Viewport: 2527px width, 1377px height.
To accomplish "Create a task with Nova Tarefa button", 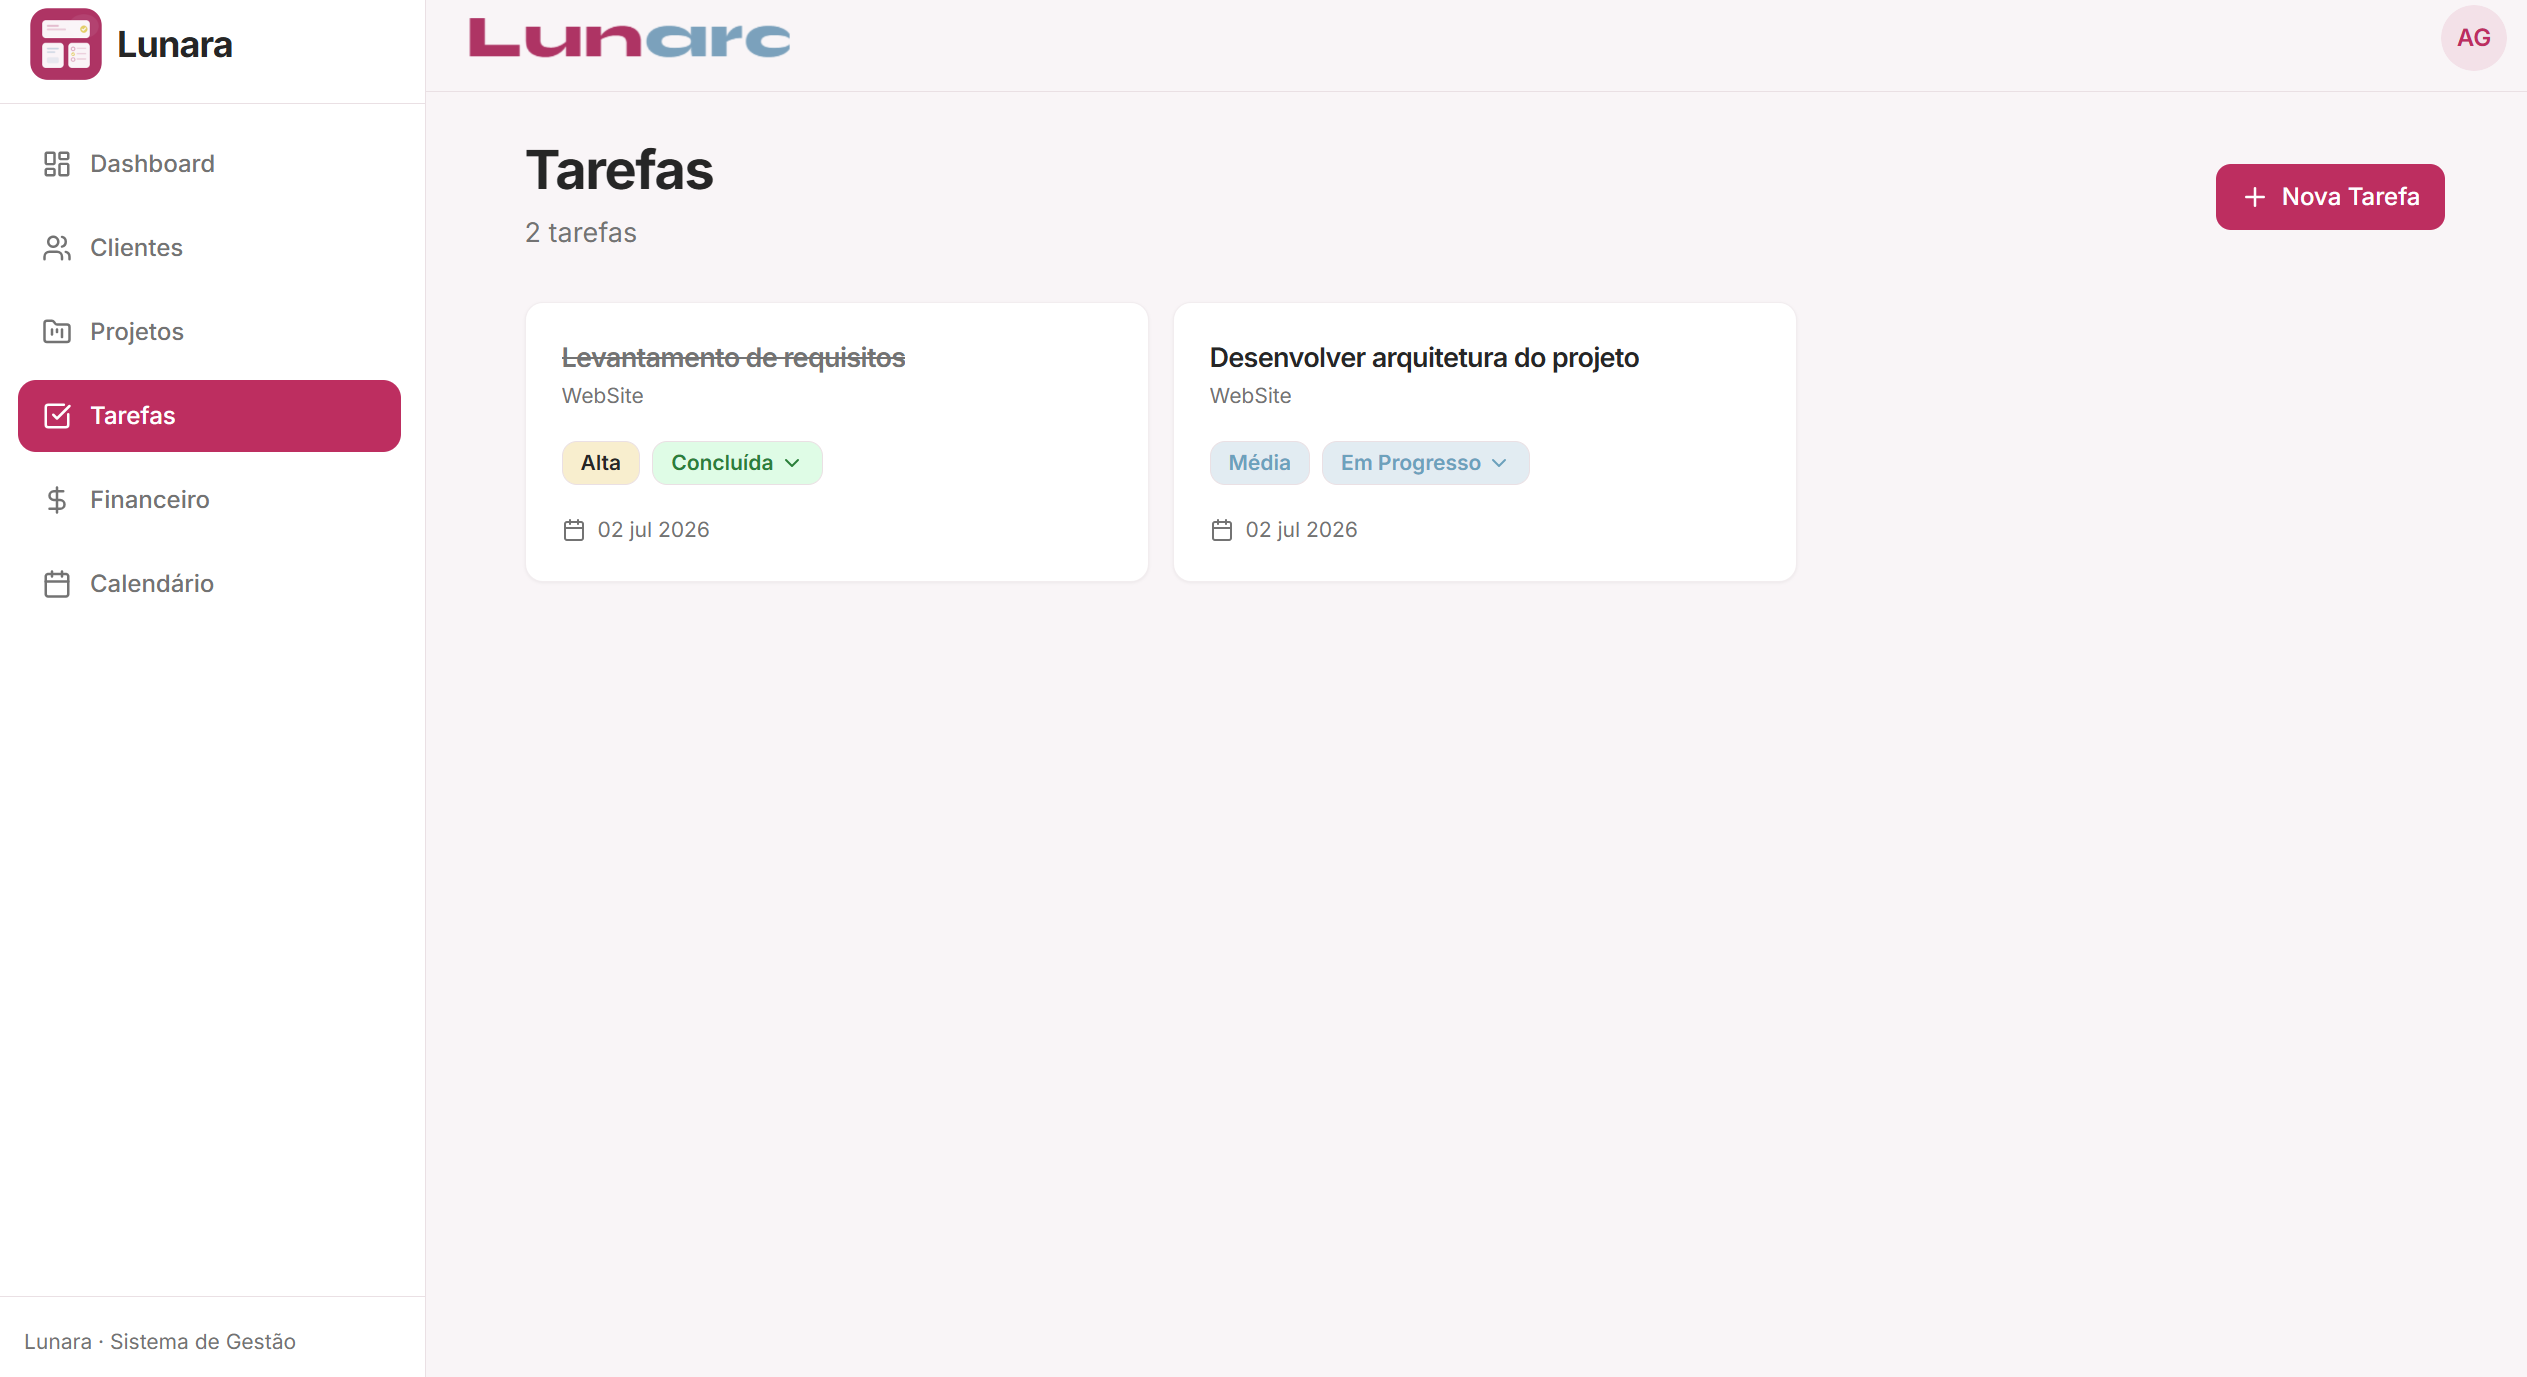I will click(2330, 197).
